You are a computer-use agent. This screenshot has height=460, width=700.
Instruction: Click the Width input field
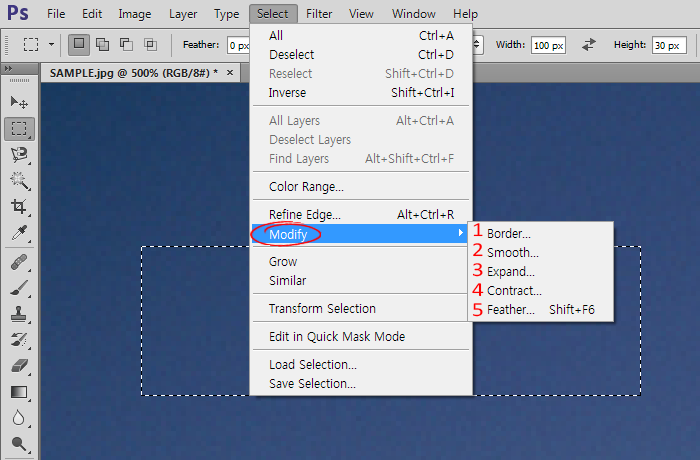(x=548, y=45)
